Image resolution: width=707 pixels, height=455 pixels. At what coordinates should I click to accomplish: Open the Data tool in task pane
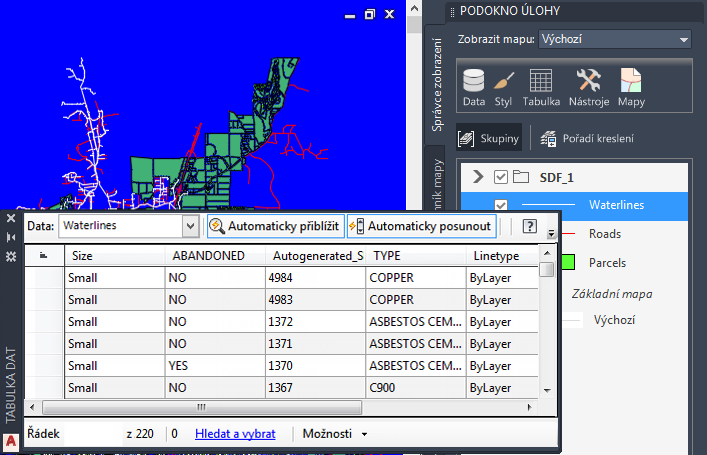(473, 87)
